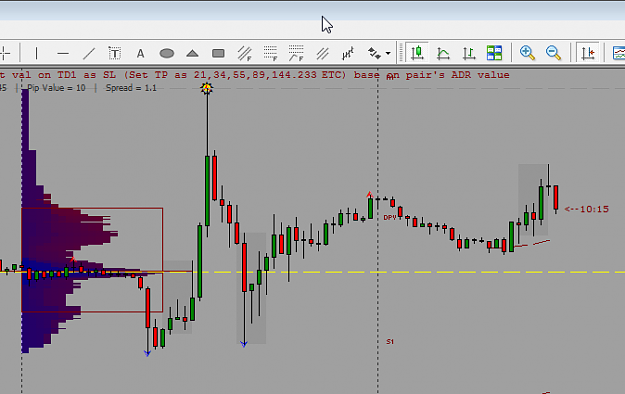
Task: Select the Vertical Line drawing tool
Action: click(x=36, y=53)
